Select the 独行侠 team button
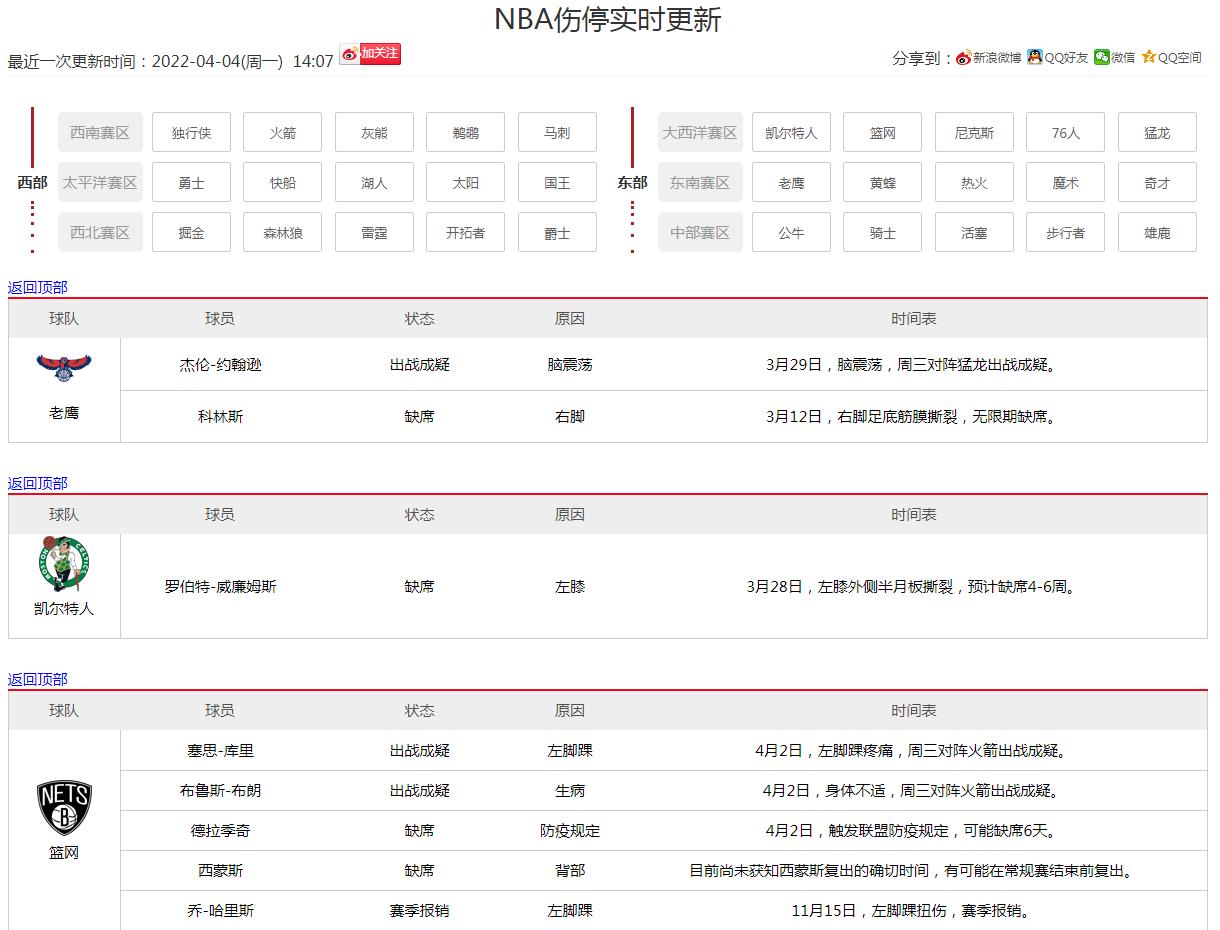 pos(191,132)
